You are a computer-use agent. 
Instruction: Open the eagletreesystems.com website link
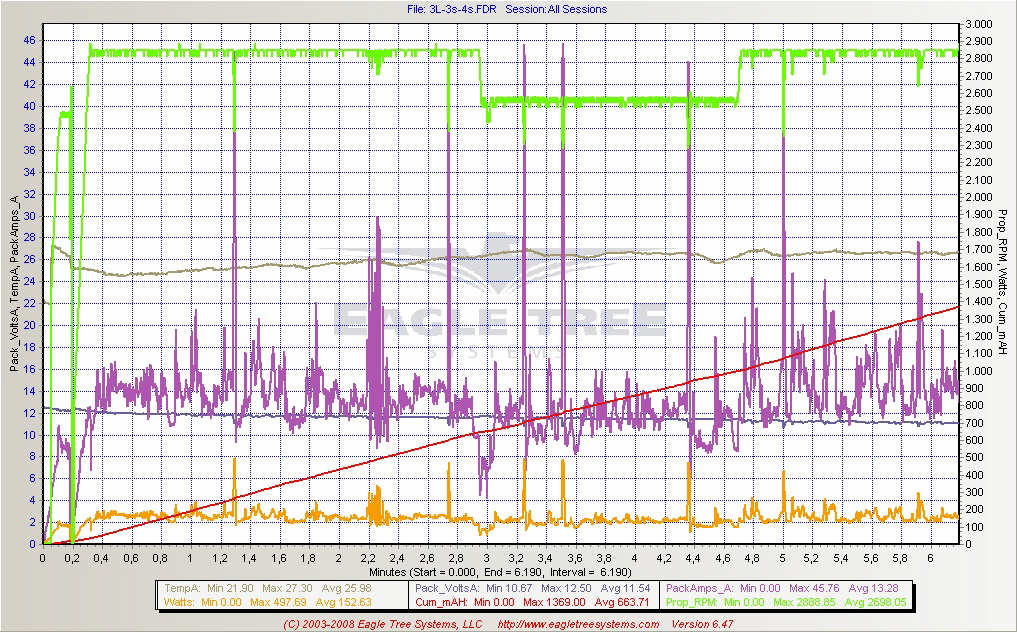(x=576, y=624)
